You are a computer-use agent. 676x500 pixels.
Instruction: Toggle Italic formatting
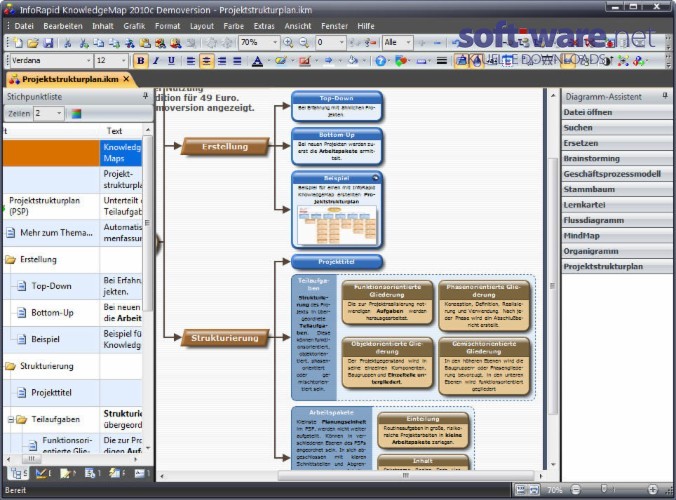click(156, 61)
